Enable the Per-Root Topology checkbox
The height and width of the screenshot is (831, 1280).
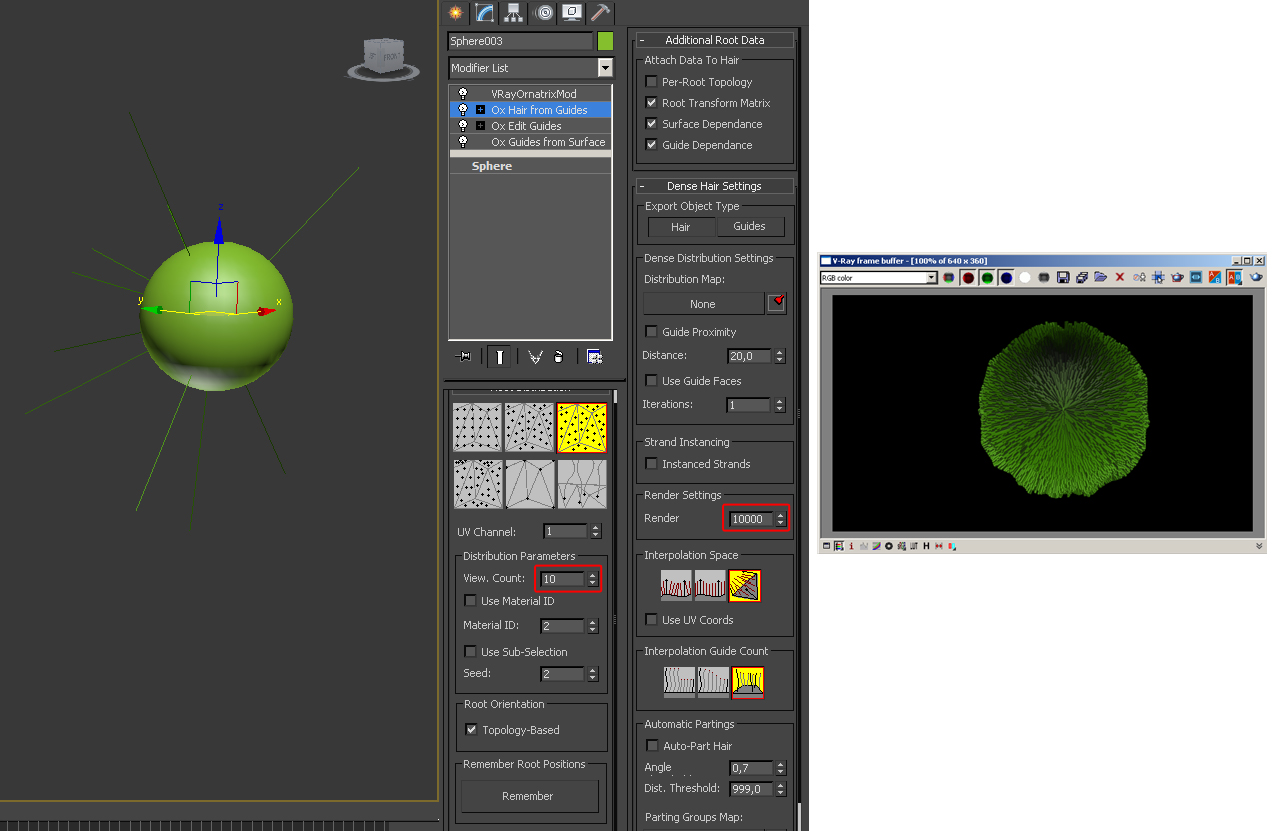pyautogui.click(x=652, y=82)
